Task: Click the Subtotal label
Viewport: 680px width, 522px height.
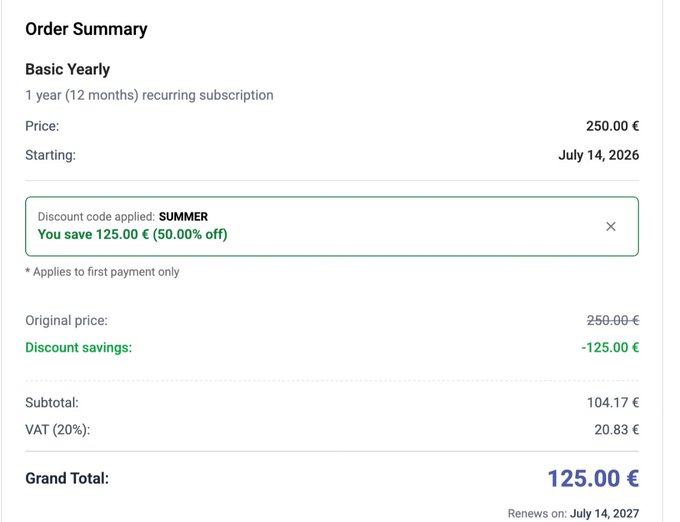Action: pyautogui.click(x=52, y=402)
